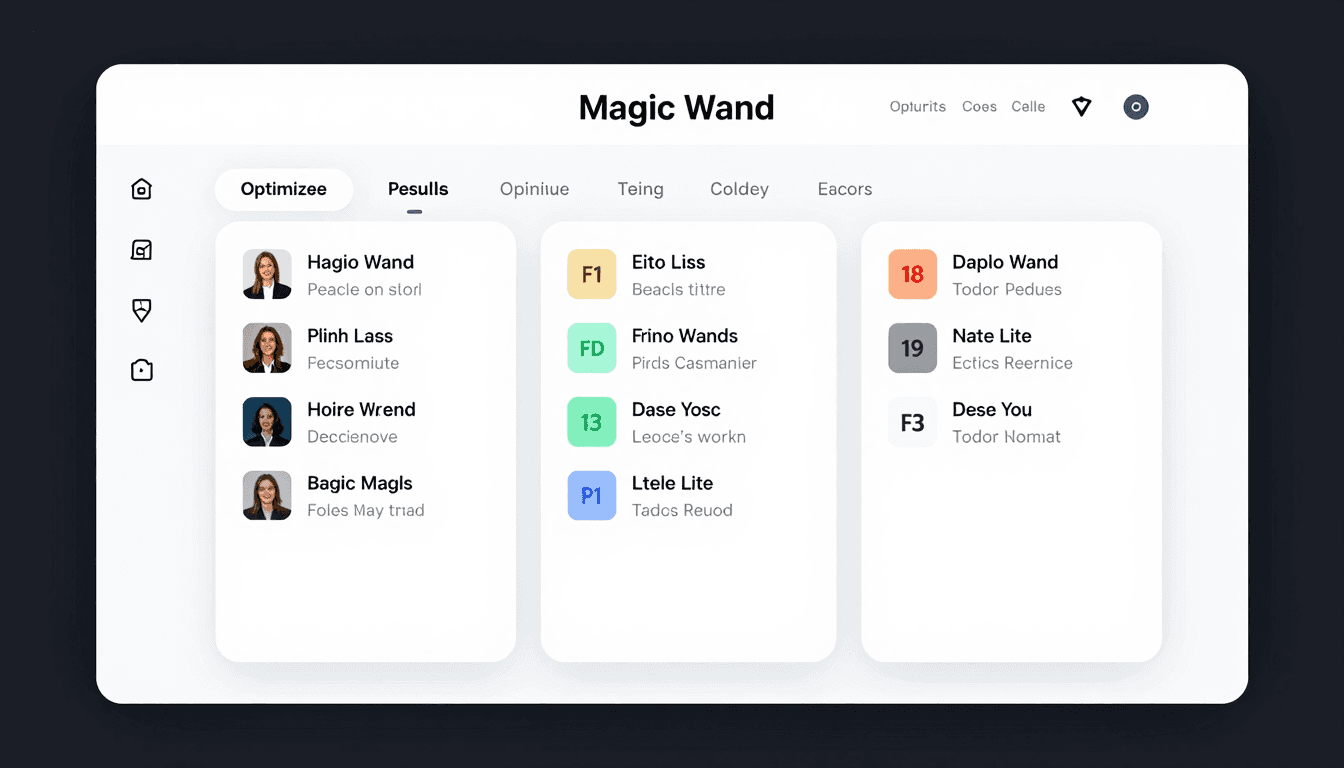Click the 'Leoce's workn' subtitle
Viewport: 1344px width, 768px height.
[x=689, y=437]
